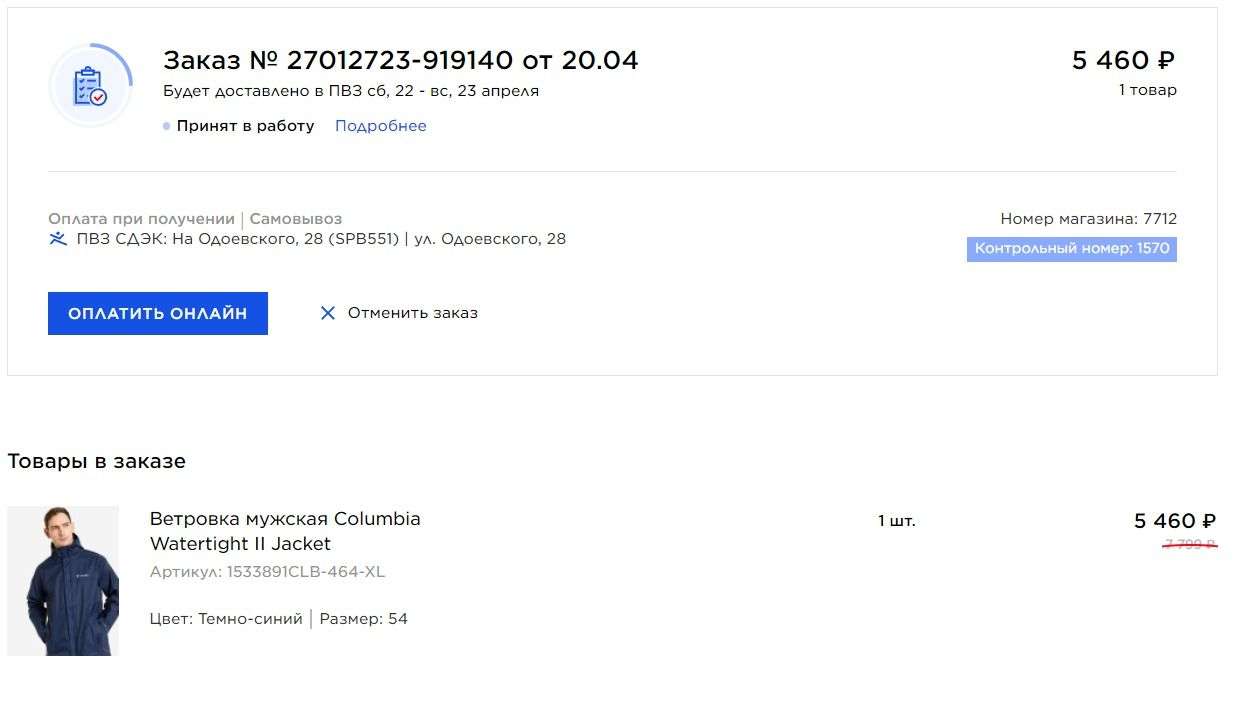Click the order total 5 460 ₽ at top
Screen dimensions: 1233x702
pos(1123,61)
